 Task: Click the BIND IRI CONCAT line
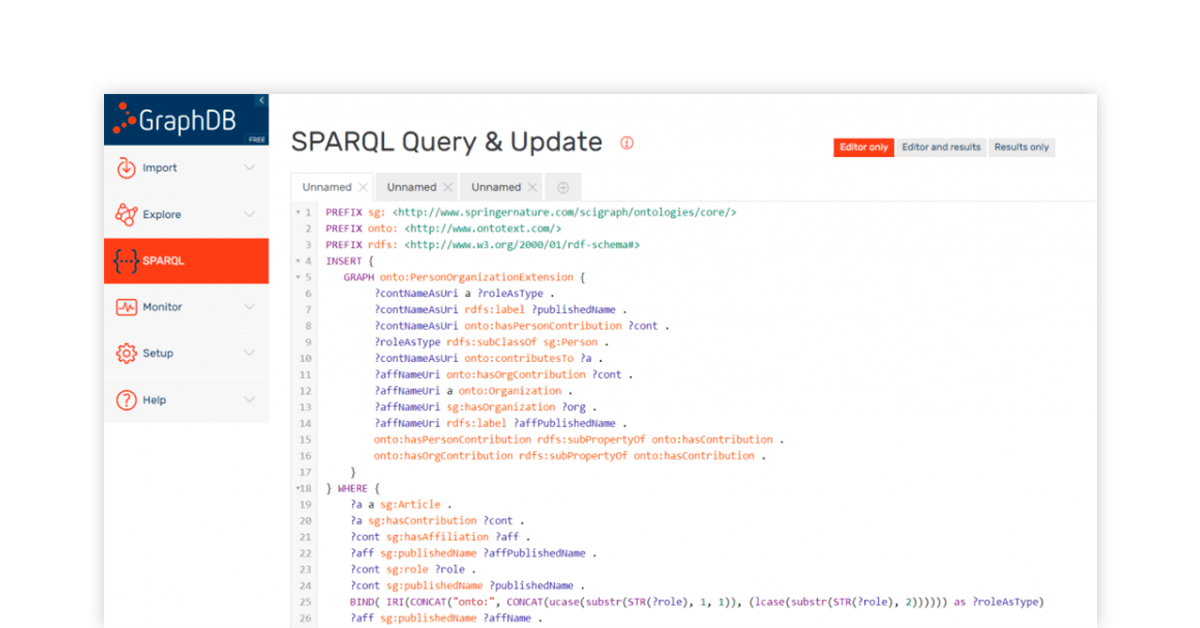click(697, 602)
